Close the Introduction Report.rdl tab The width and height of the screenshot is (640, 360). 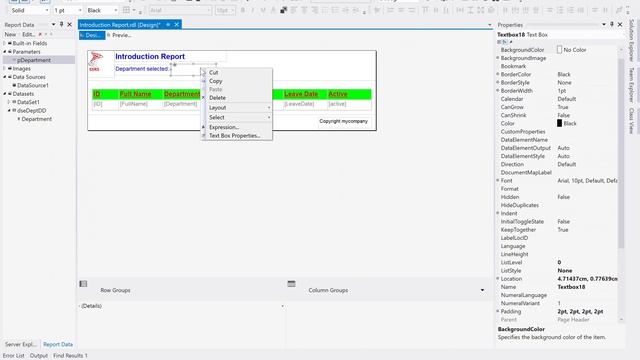pyautogui.click(x=177, y=24)
